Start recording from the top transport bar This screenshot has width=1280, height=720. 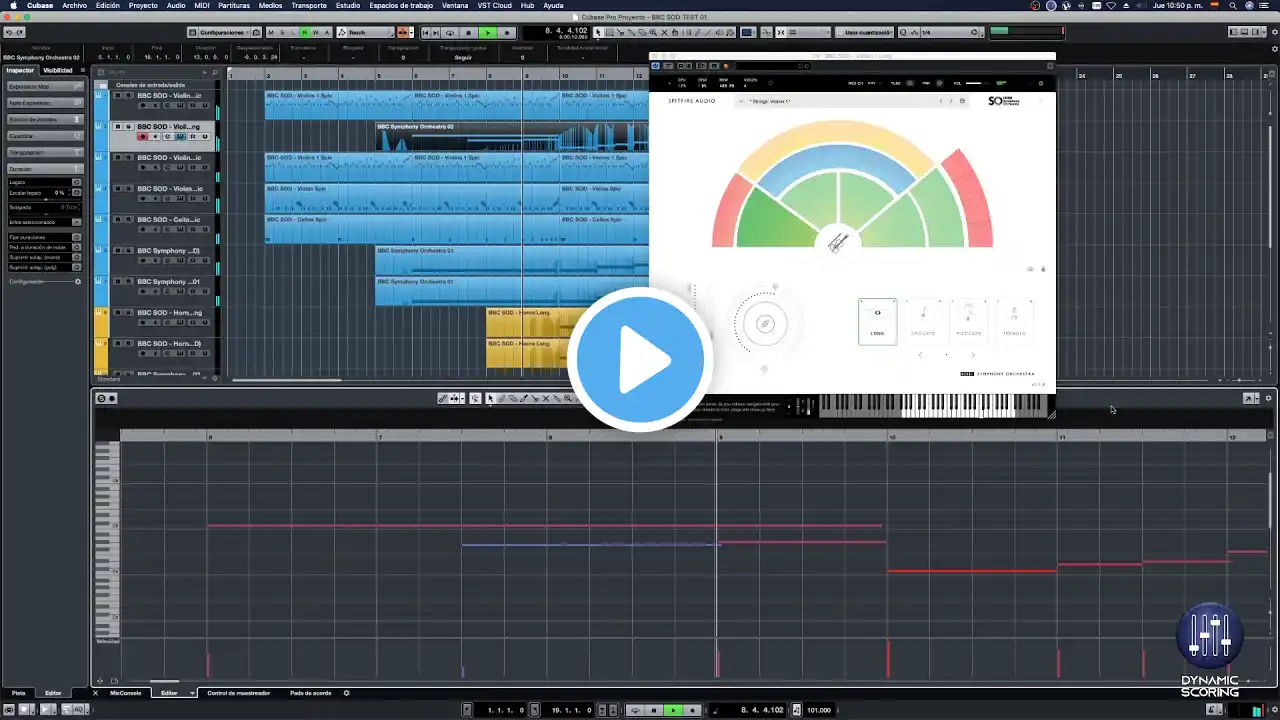coord(507,33)
